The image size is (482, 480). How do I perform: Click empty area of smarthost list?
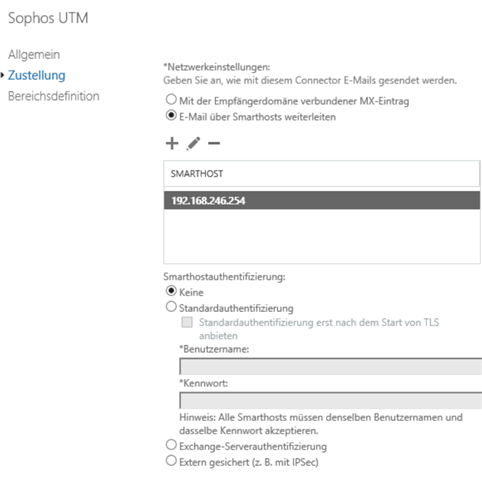click(322, 236)
